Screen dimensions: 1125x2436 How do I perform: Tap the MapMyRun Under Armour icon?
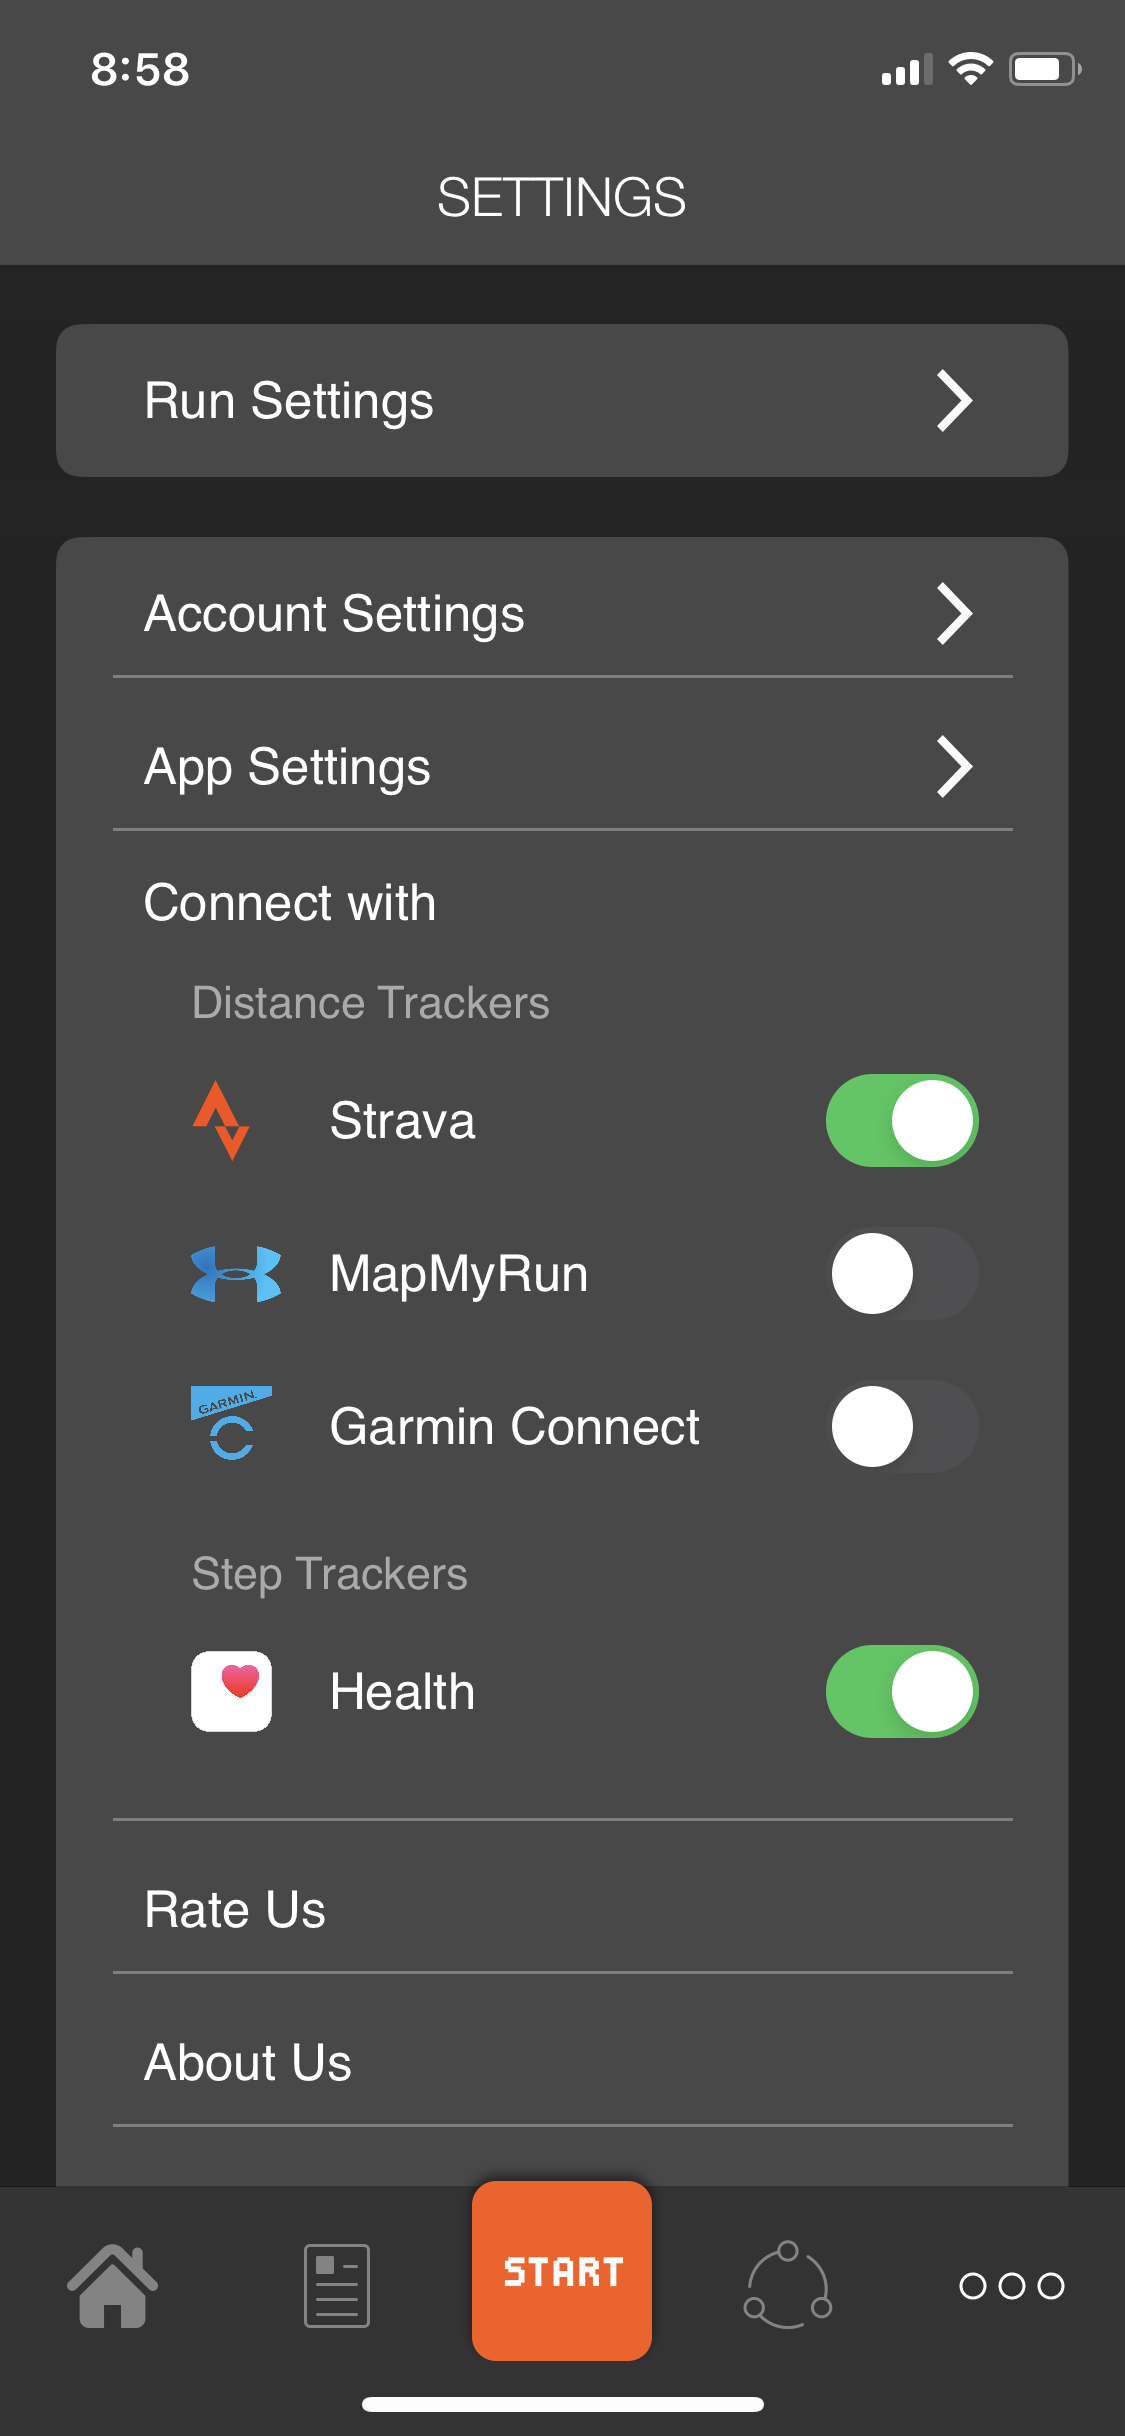coord(235,1273)
